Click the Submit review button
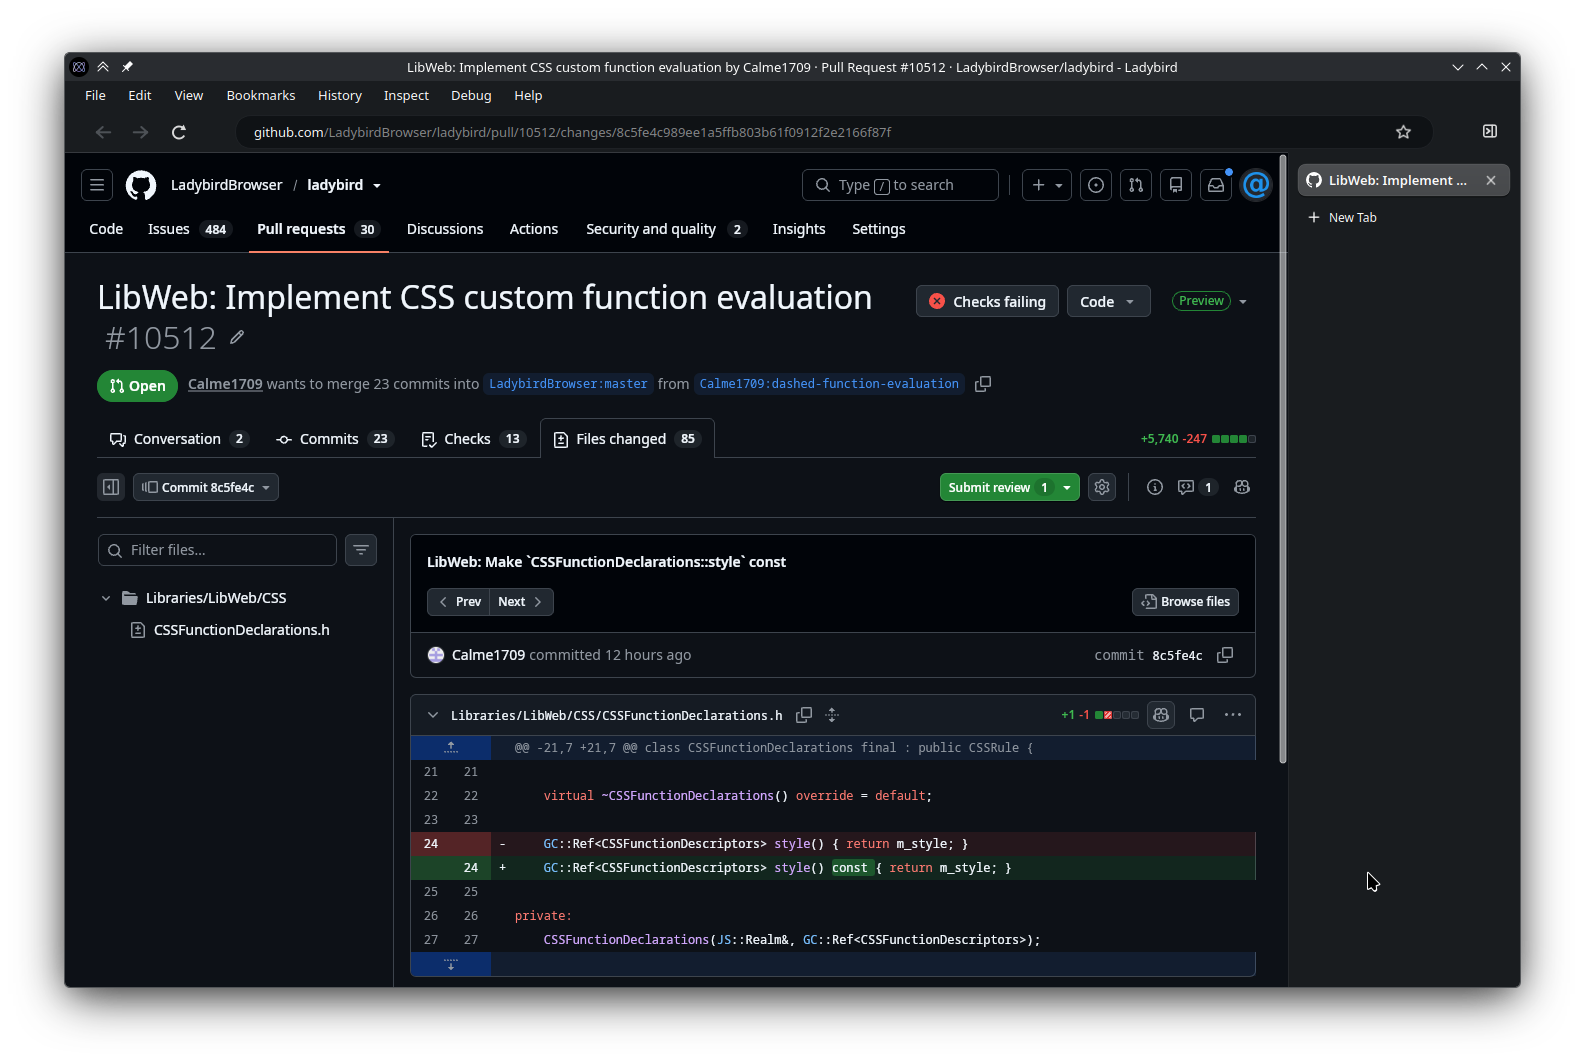Viewport: 1585px width, 1064px height. (997, 487)
